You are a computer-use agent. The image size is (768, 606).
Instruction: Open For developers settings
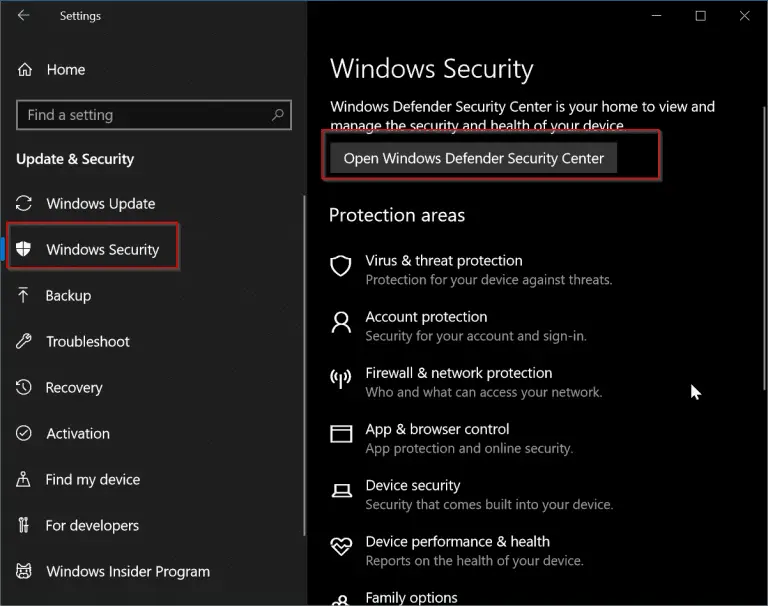coord(92,526)
